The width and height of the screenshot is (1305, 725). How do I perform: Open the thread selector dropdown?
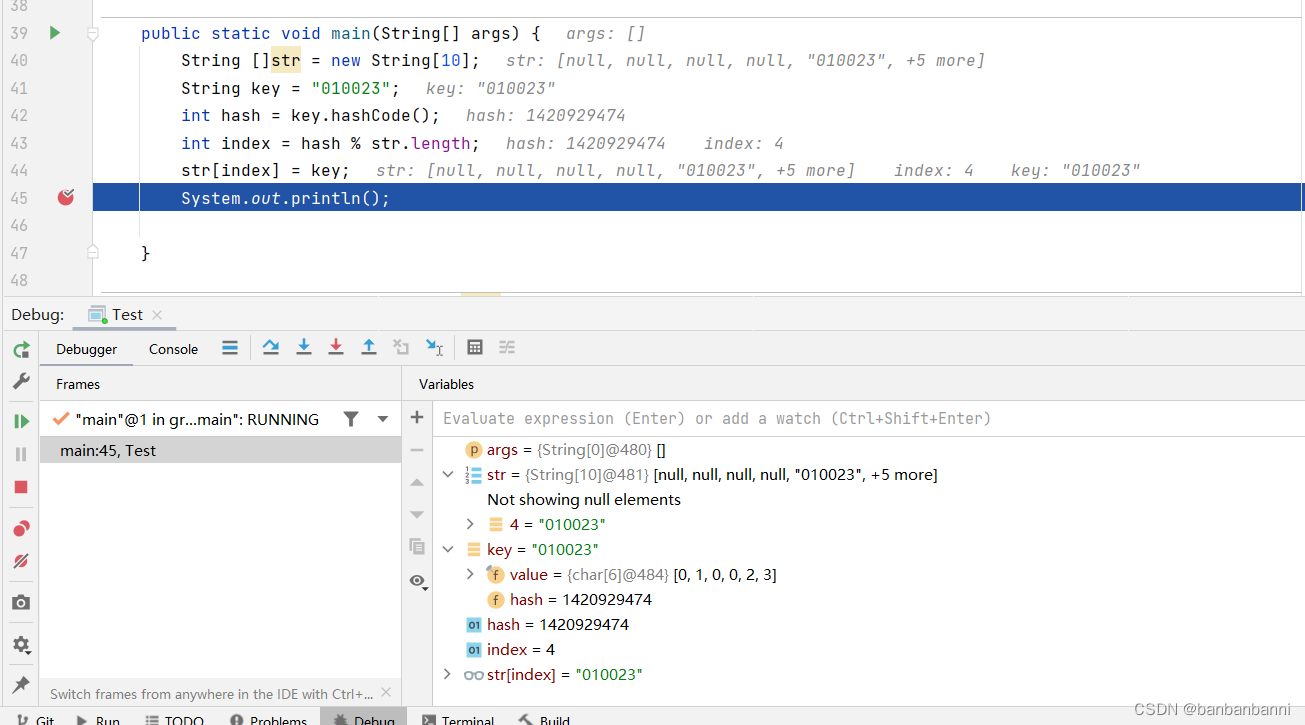pos(383,419)
